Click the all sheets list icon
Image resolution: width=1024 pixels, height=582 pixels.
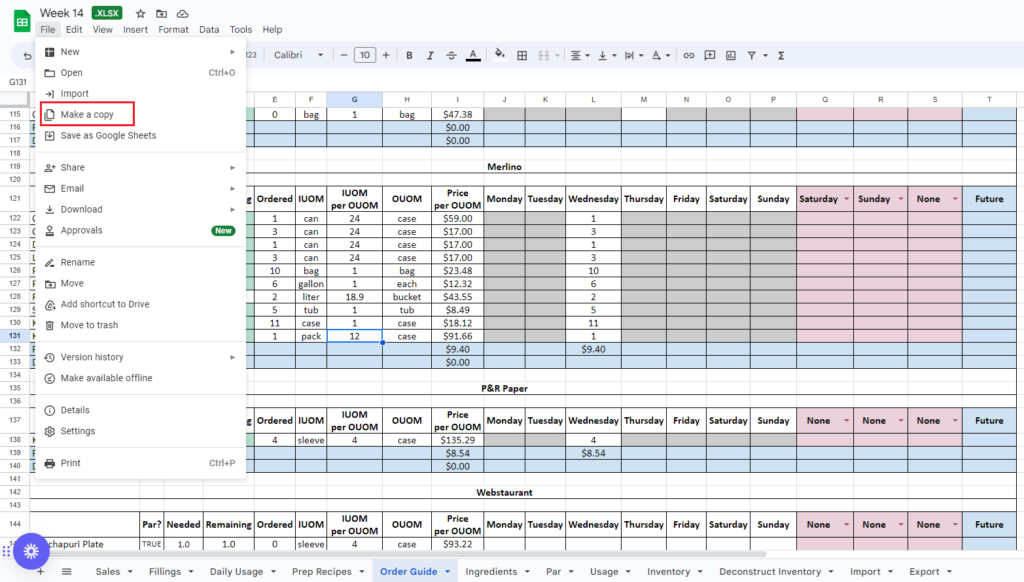(67, 571)
